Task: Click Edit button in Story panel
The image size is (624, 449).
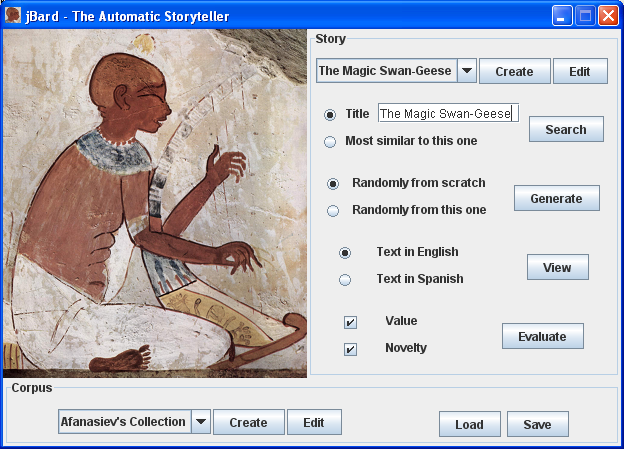Action: point(580,71)
